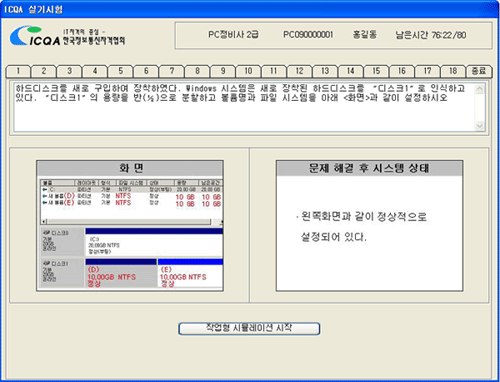Screen dimensions: 500x382
Task: Go to question tab 8
Action: (x=197, y=71)
